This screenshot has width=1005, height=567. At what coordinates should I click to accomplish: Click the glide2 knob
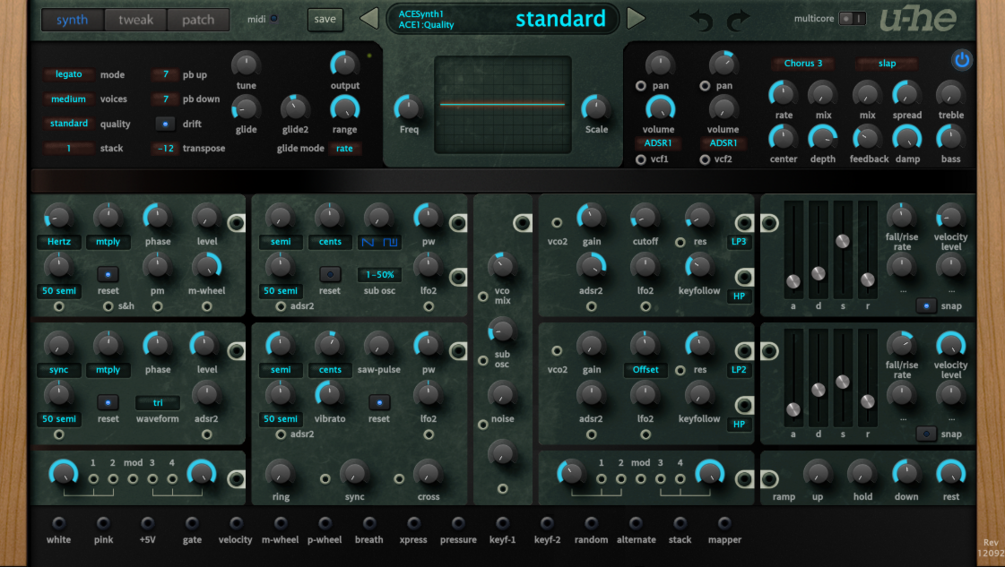pyautogui.click(x=295, y=108)
